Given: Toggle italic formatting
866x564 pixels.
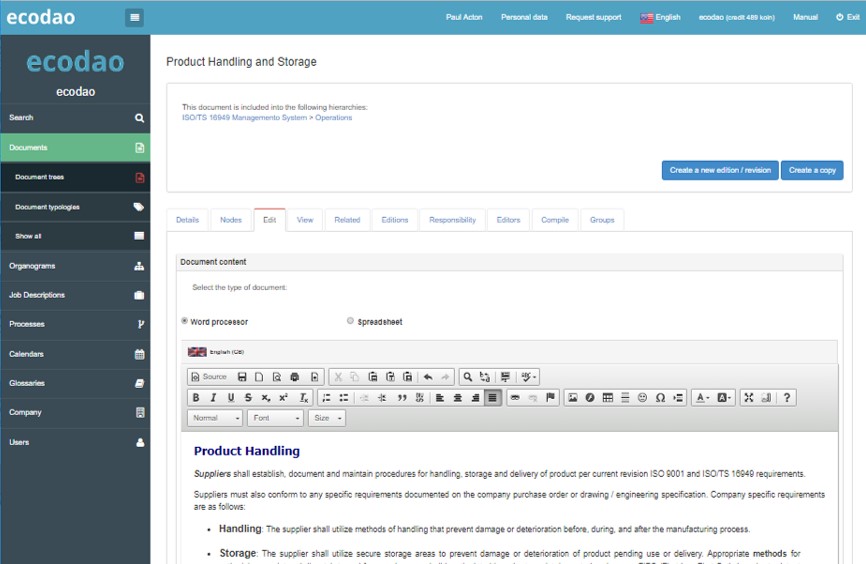Looking at the screenshot, I should click(213, 398).
